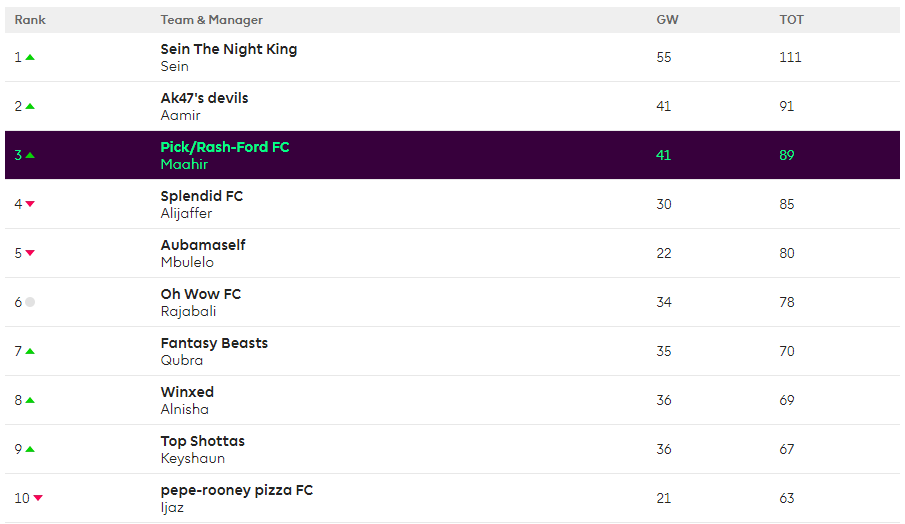Viewport: 905px width, 524px height.
Task: Open Sein The Night King team
Action: click(228, 49)
